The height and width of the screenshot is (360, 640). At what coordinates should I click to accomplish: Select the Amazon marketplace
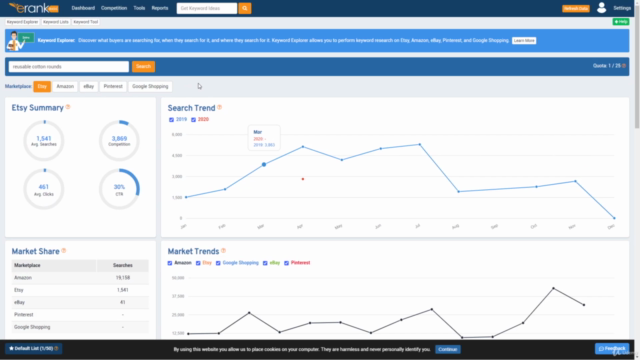coord(65,87)
